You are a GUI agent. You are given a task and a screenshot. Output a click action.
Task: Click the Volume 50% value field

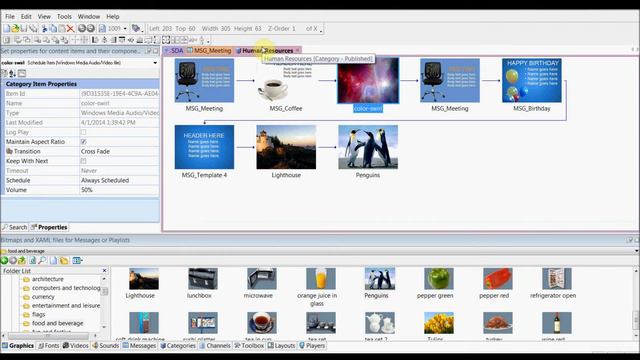point(119,190)
